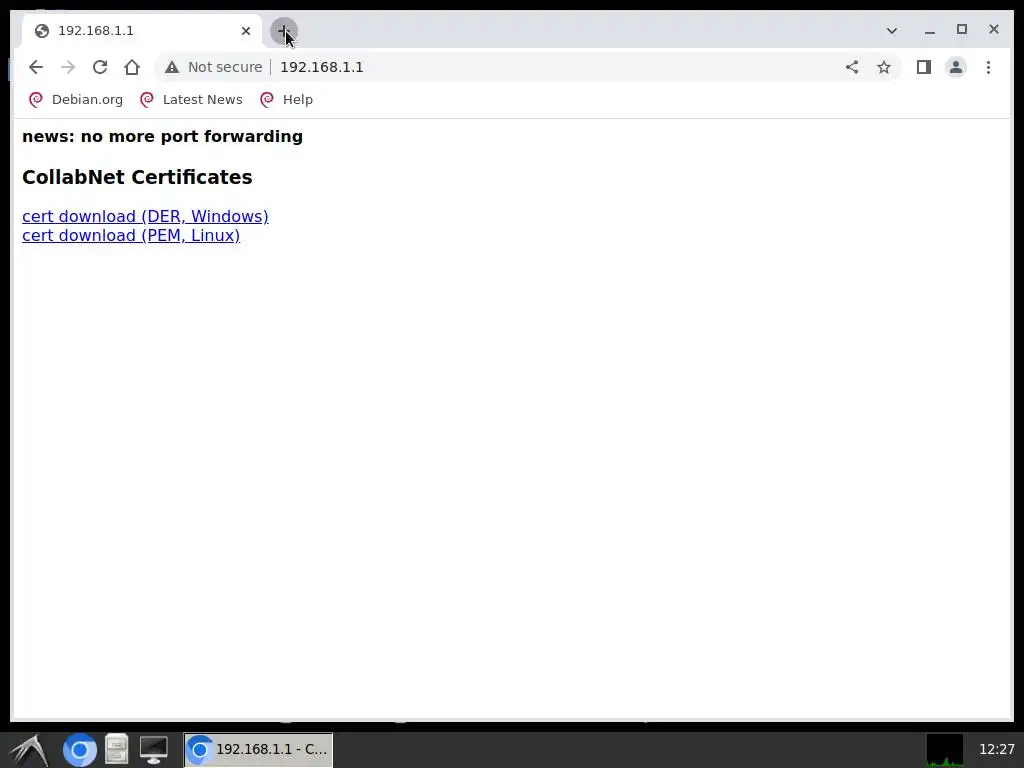Image resolution: width=1024 pixels, height=768 pixels.
Task: Open the Help bookmark
Action: click(x=287, y=100)
